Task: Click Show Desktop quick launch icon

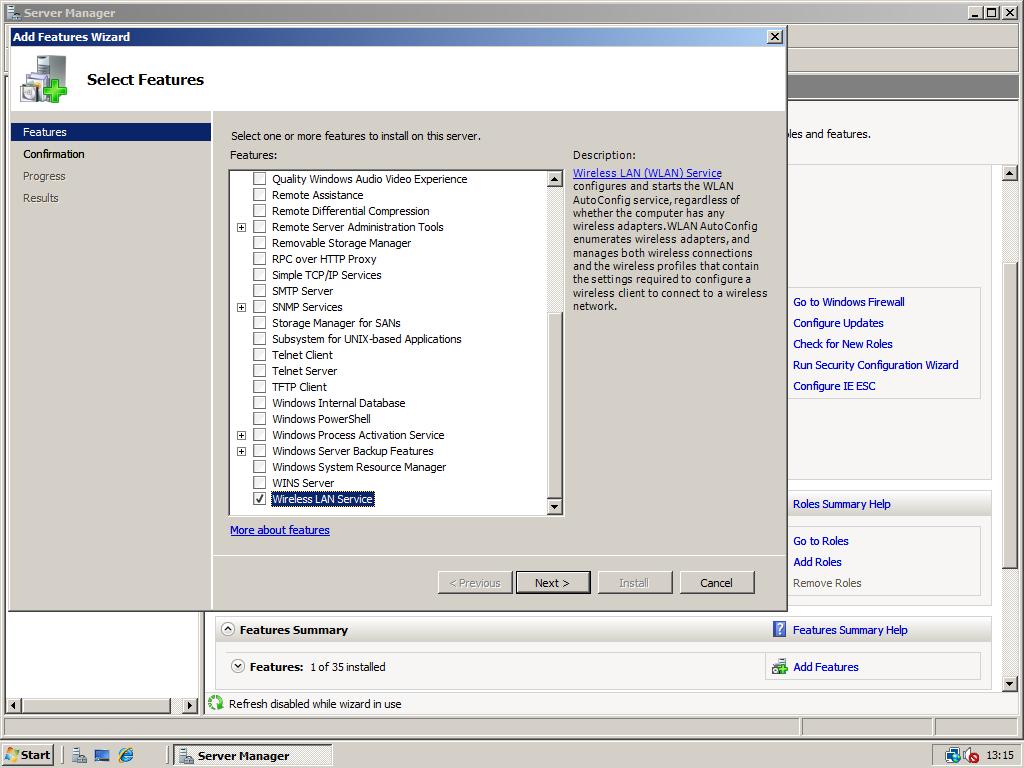Action: click(103, 755)
